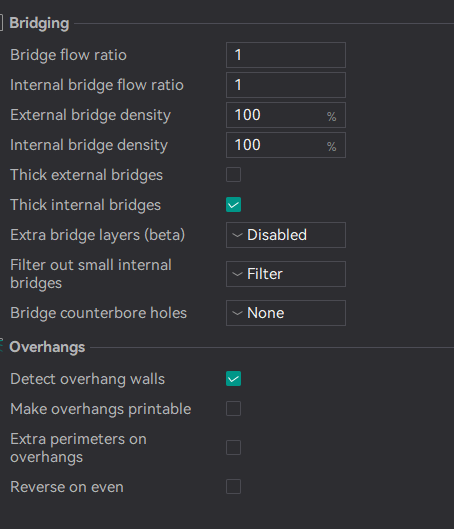Viewport: 454px width, 529px height.
Task: Edit Internal bridge density value
Action: click(x=286, y=145)
